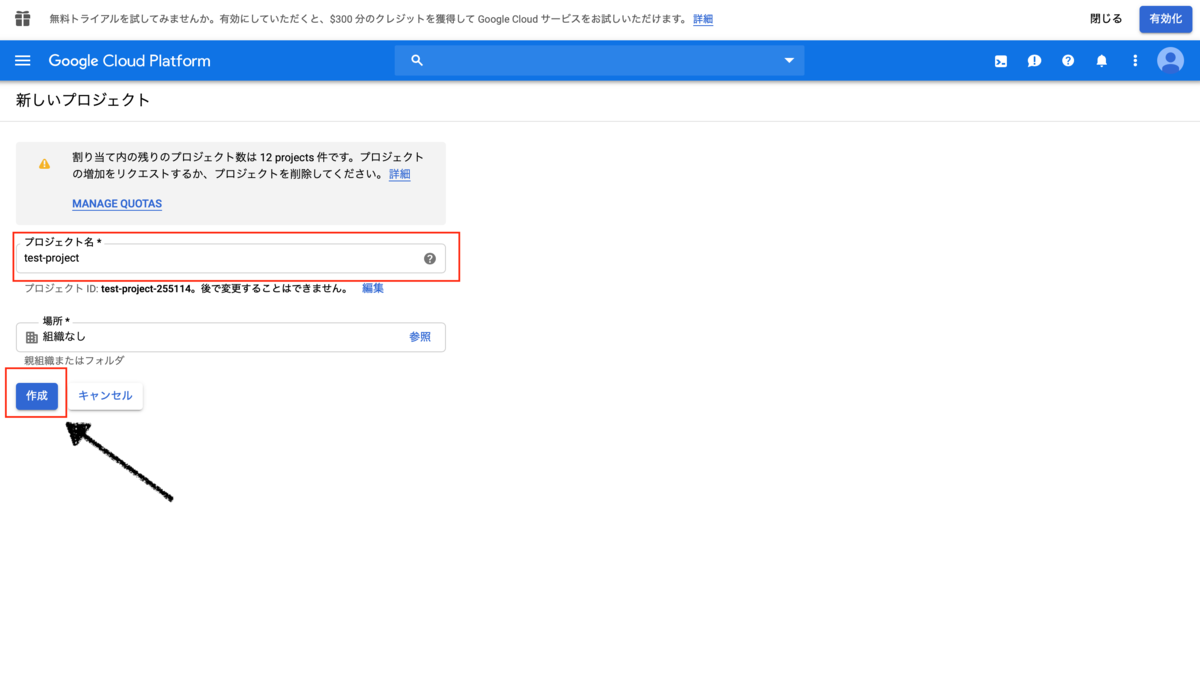The height and width of the screenshot is (681, 1200).
Task: Click the quota warning triangle icon
Action: 44,164
